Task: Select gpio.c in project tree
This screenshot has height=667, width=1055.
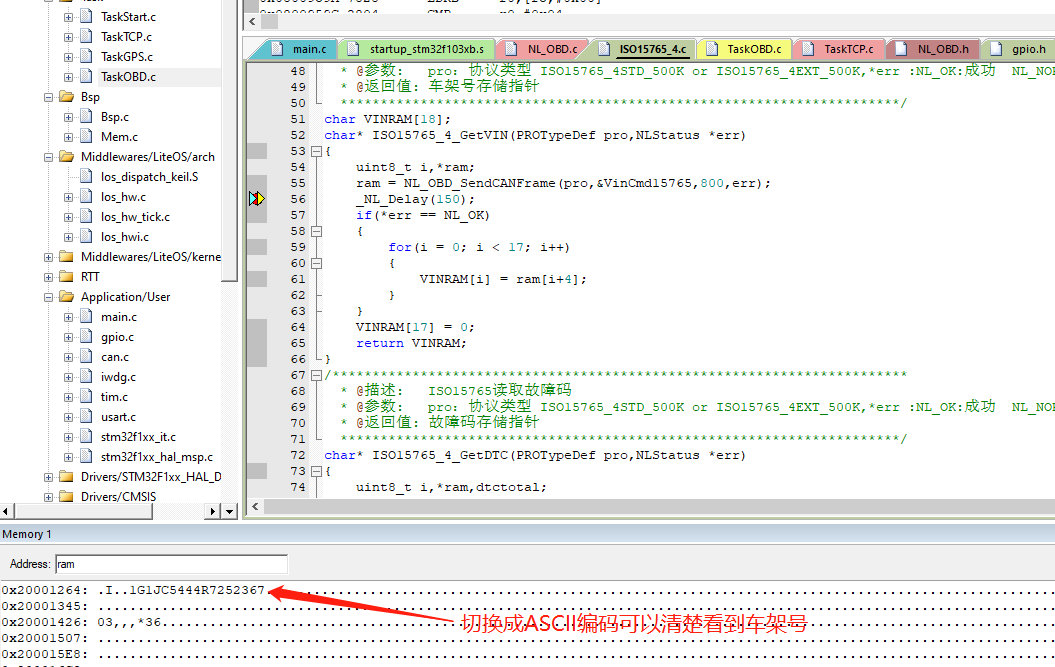Action: click(x=117, y=337)
